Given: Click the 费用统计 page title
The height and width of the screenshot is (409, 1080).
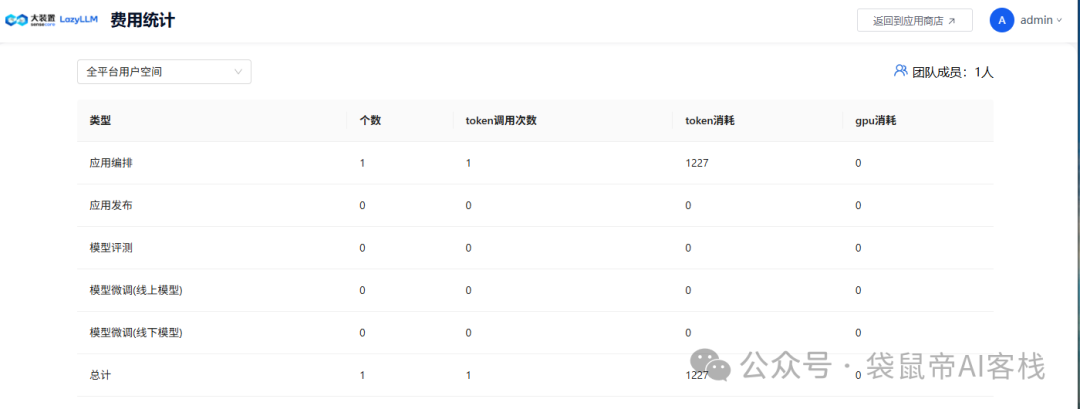Looking at the screenshot, I should [143, 20].
